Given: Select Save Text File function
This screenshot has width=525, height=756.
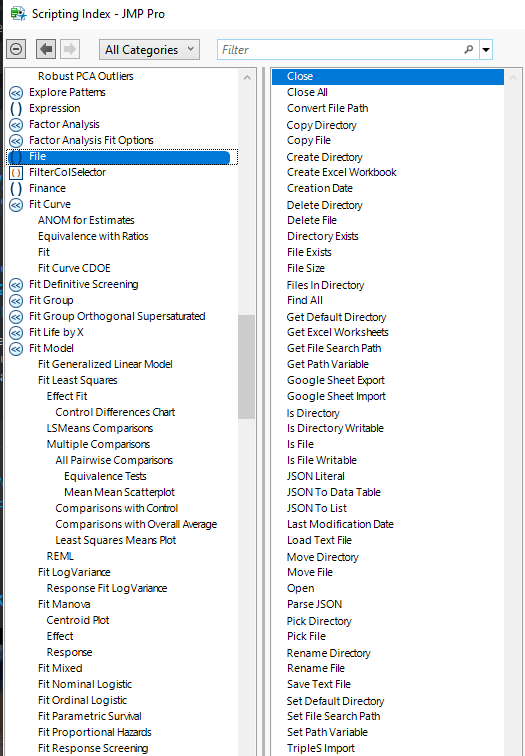Looking at the screenshot, I should coord(319,684).
